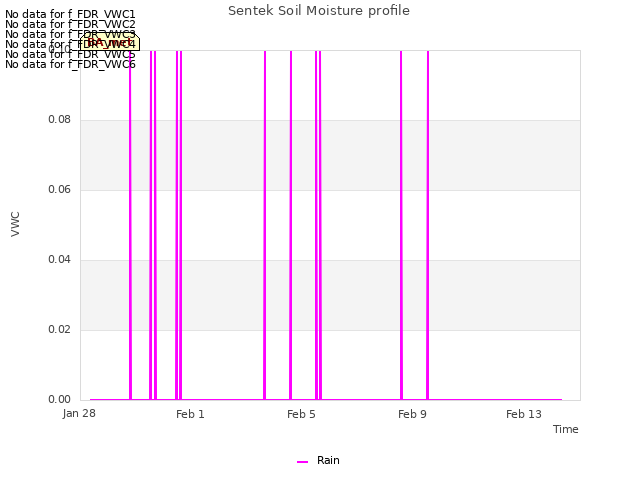Click the BA_met yellow label box

coord(109,42)
